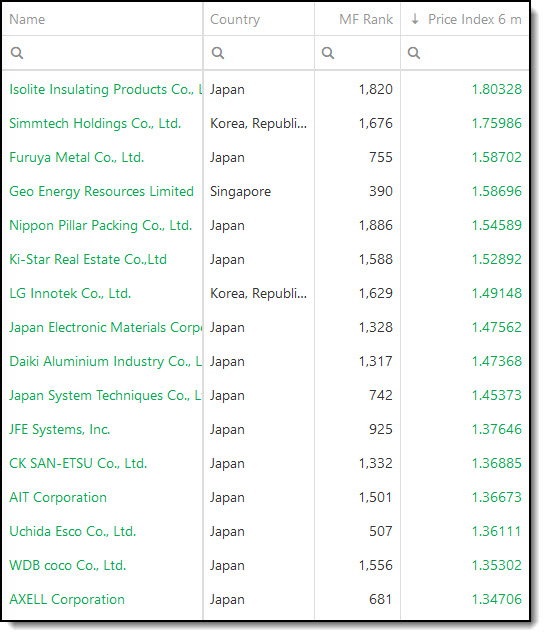Viewport: 546px width, 637px height.
Task: Sort by the Name column header
Action: (27, 19)
